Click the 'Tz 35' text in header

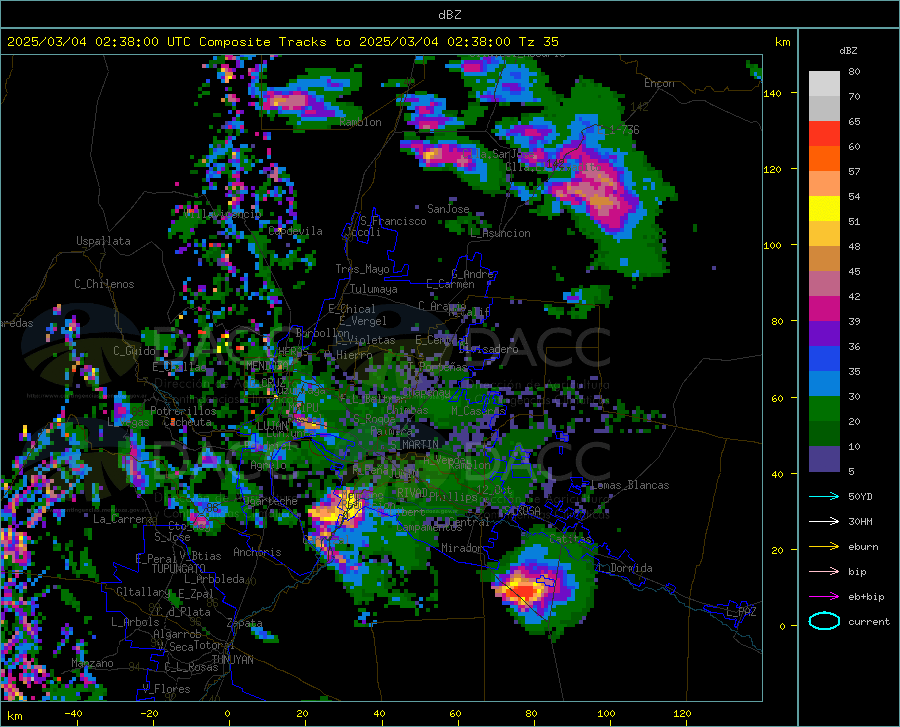point(538,42)
